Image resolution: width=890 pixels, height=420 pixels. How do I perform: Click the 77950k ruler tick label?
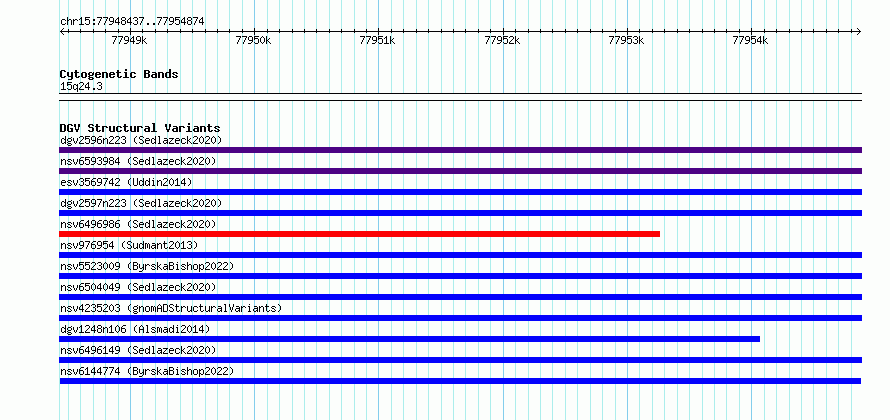[254, 40]
